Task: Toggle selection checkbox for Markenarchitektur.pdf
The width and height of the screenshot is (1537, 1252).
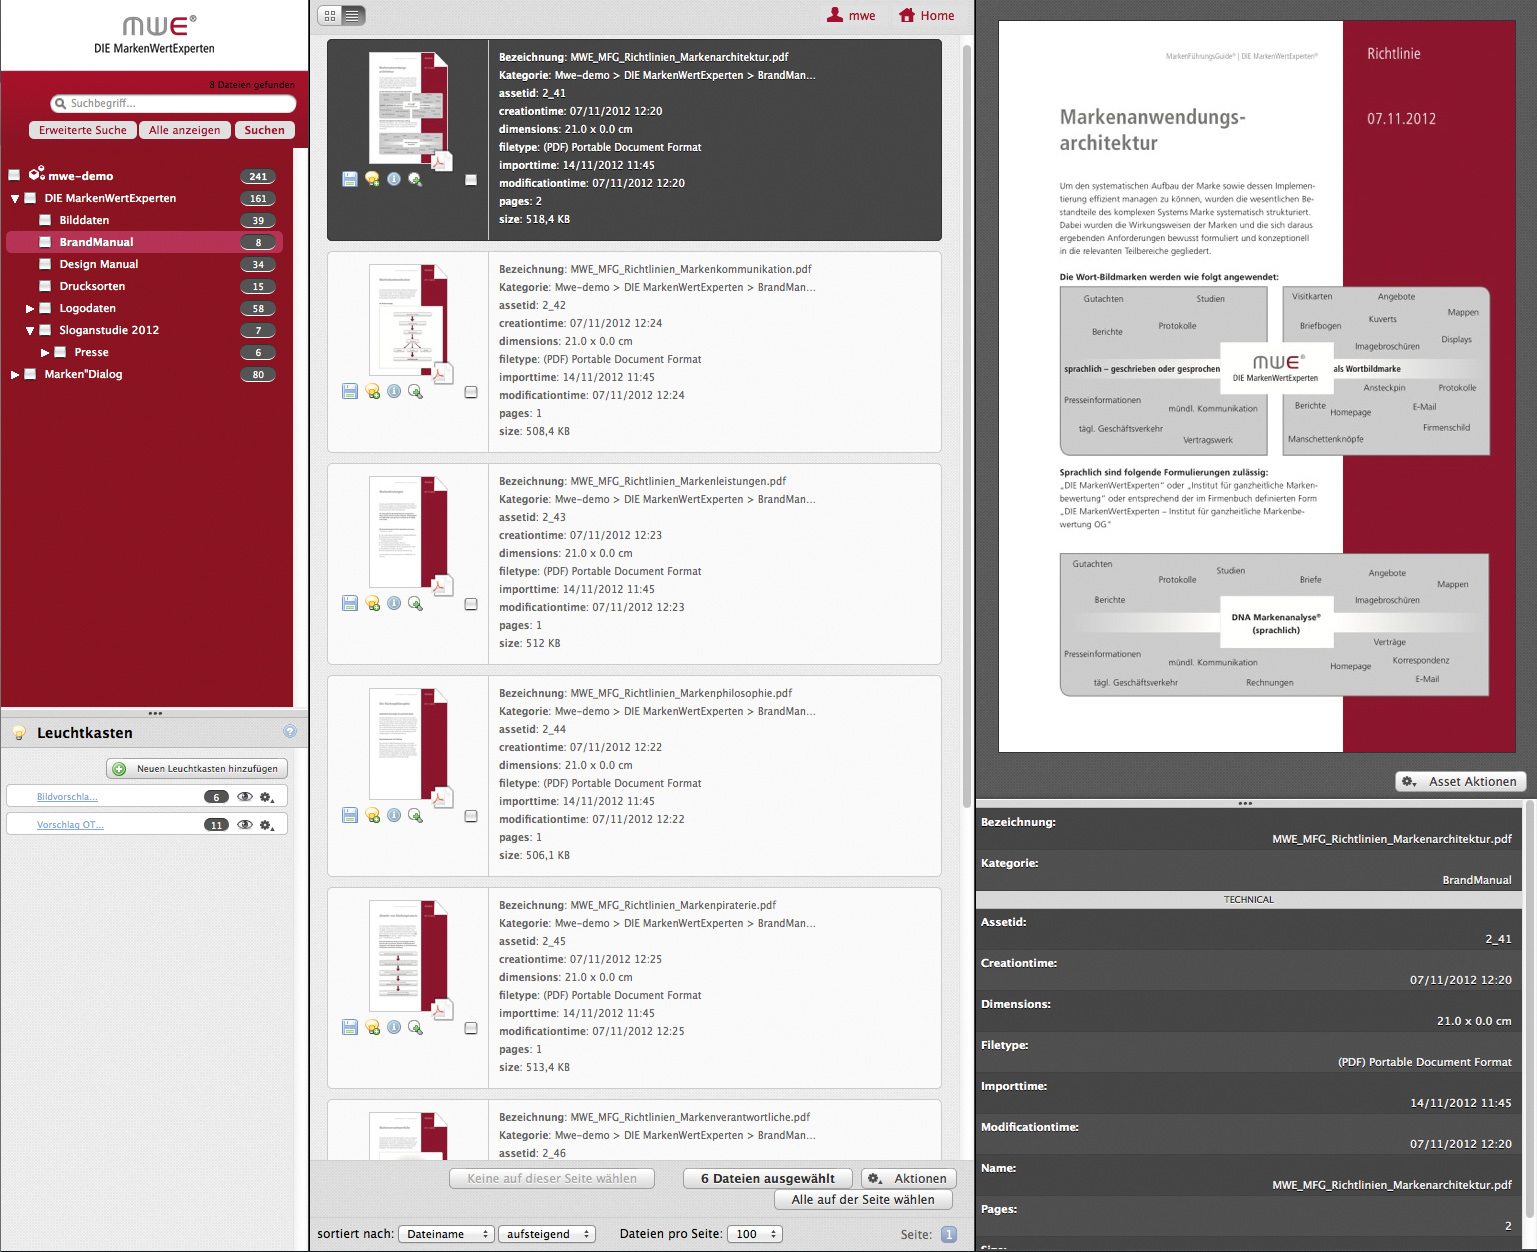Action: 471,180
